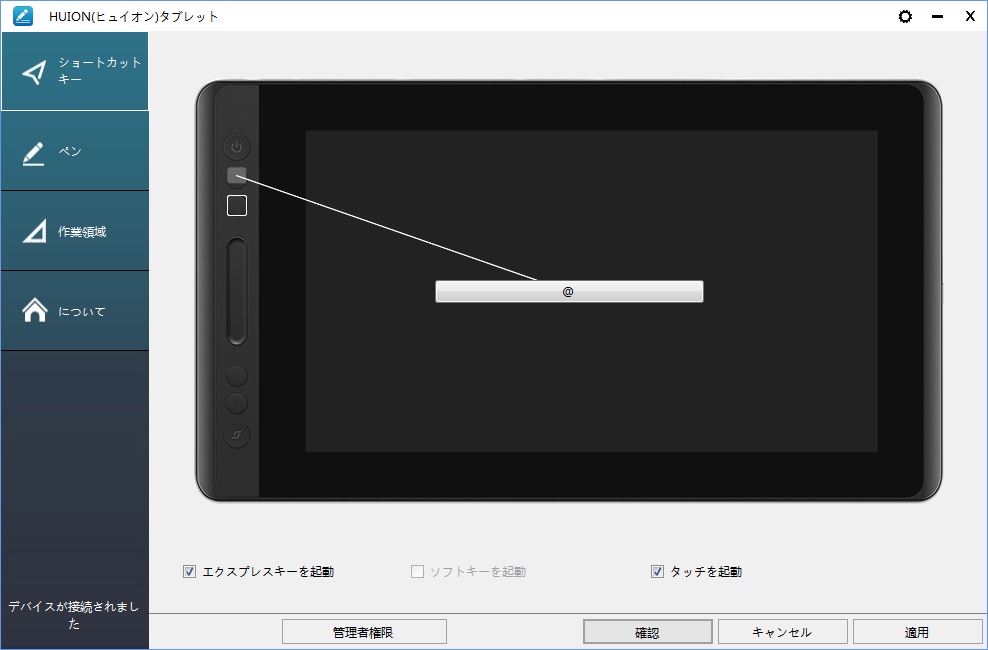
Task: Click the tablet touch bar strip
Action: [237, 291]
